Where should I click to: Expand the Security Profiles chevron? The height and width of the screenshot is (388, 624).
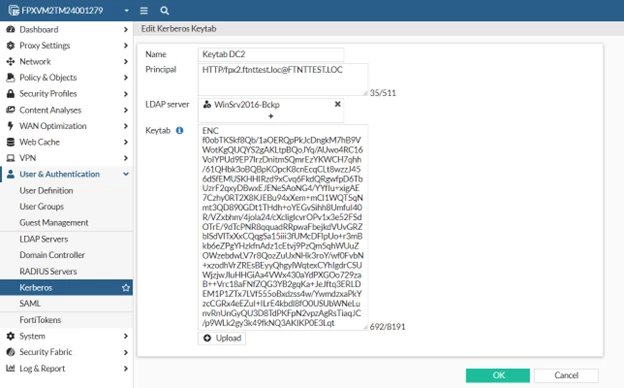tap(126, 94)
